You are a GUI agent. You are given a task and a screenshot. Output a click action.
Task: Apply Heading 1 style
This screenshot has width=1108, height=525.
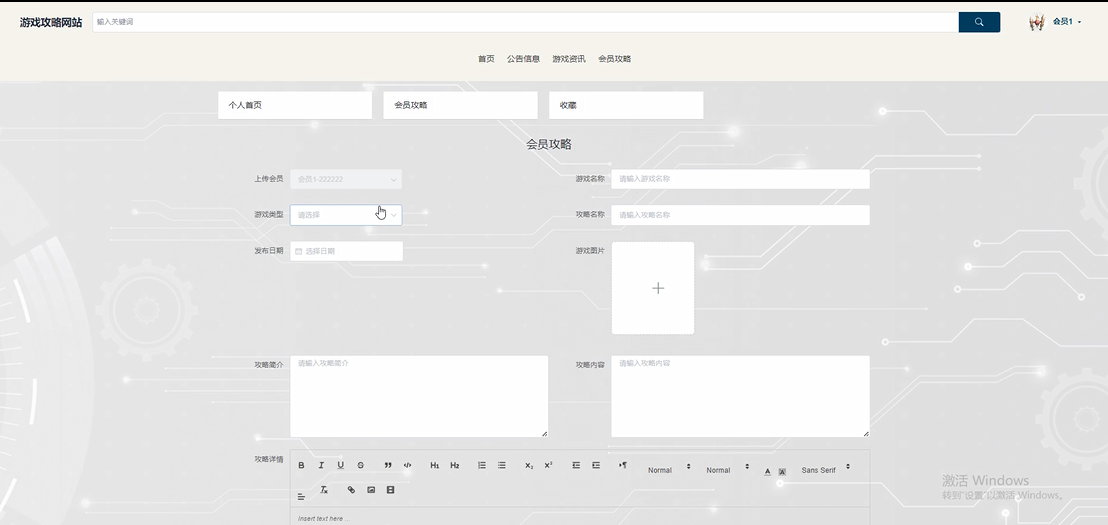tap(435, 465)
